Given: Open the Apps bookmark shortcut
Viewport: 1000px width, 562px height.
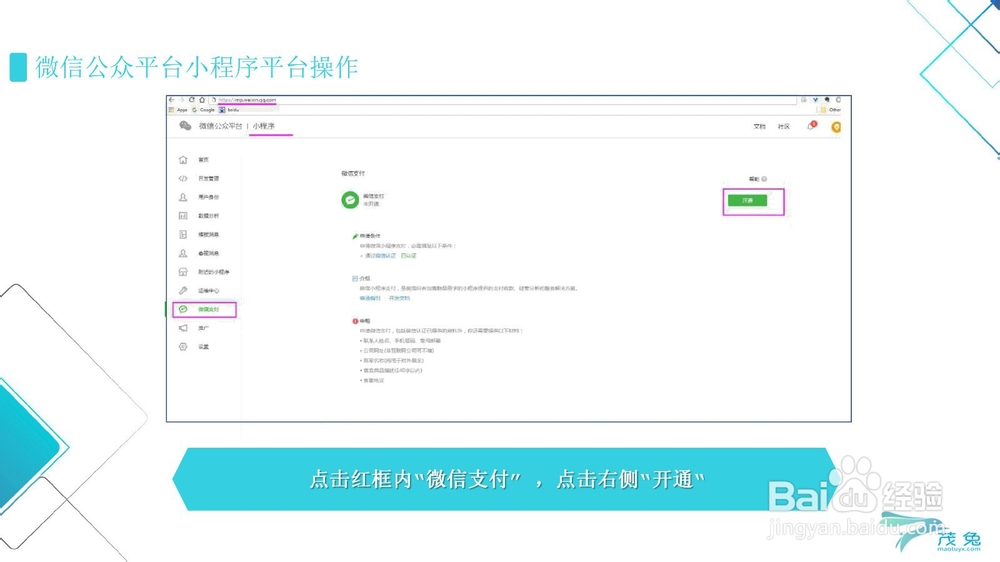Looking at the screenshot, I should click(x=179, y=110).
